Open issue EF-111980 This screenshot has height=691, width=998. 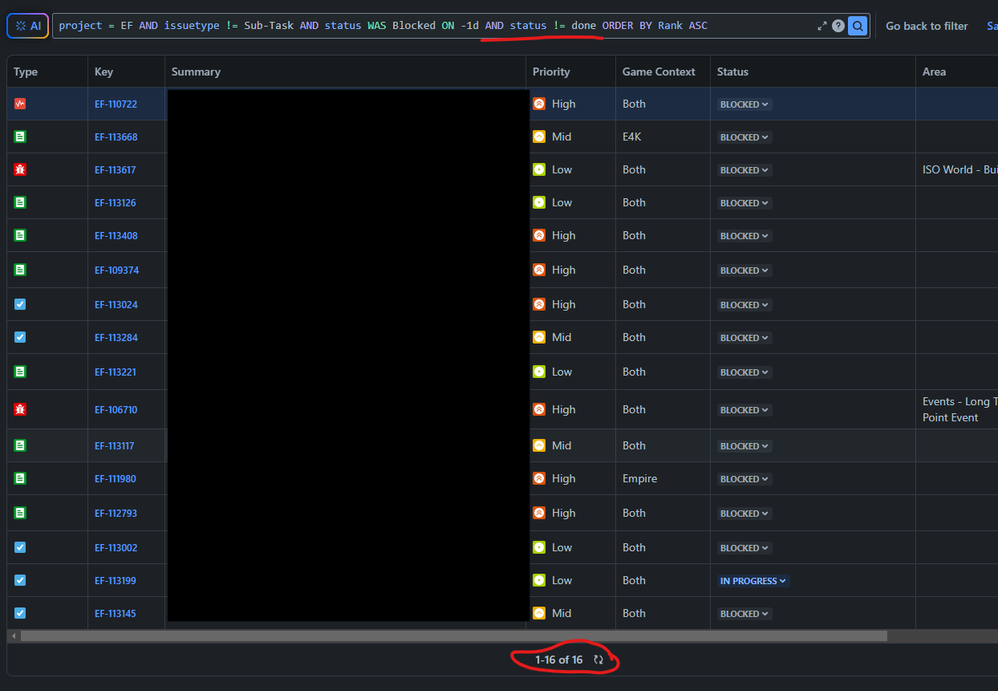(115, 479)
